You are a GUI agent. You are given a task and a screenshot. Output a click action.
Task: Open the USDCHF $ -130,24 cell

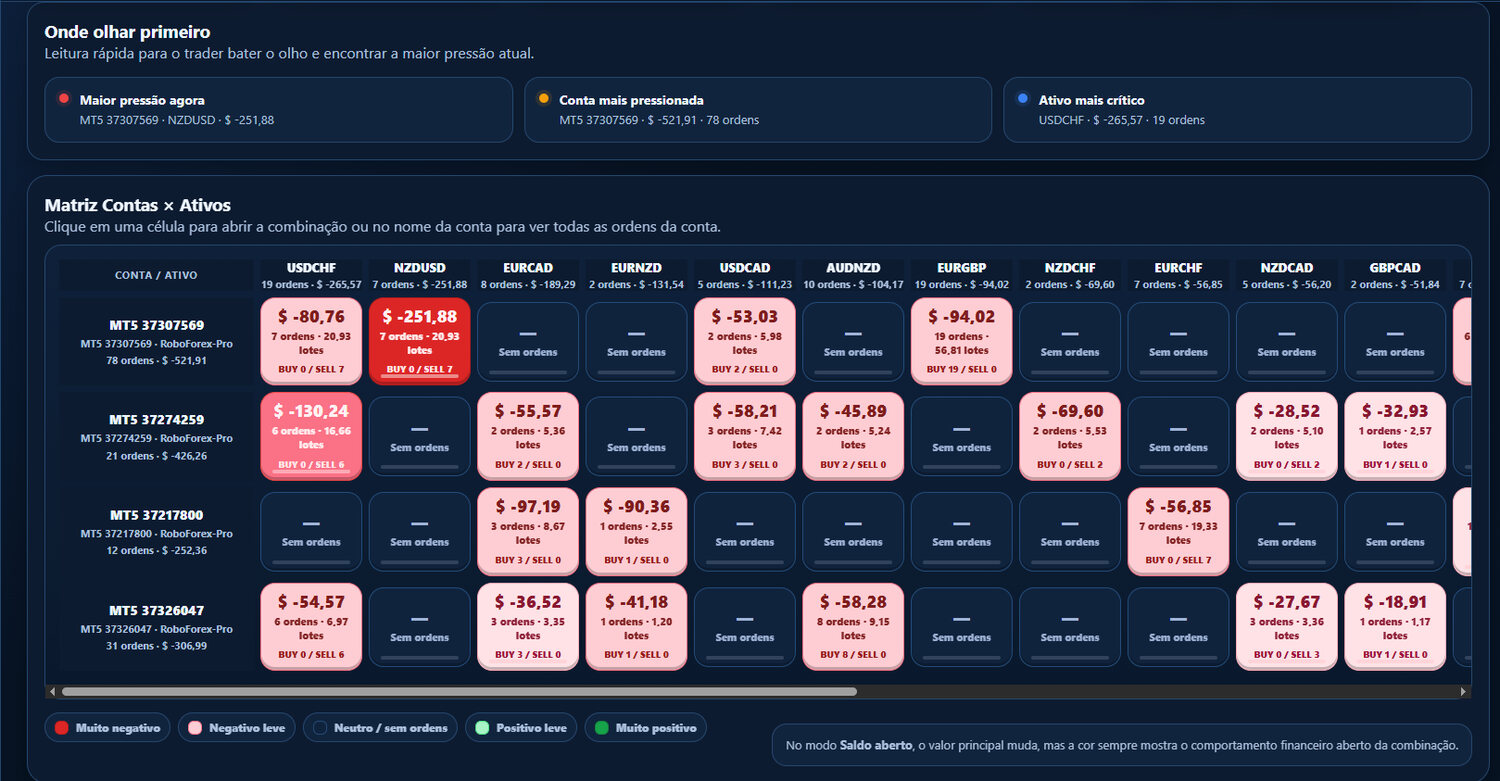(311, 436)
